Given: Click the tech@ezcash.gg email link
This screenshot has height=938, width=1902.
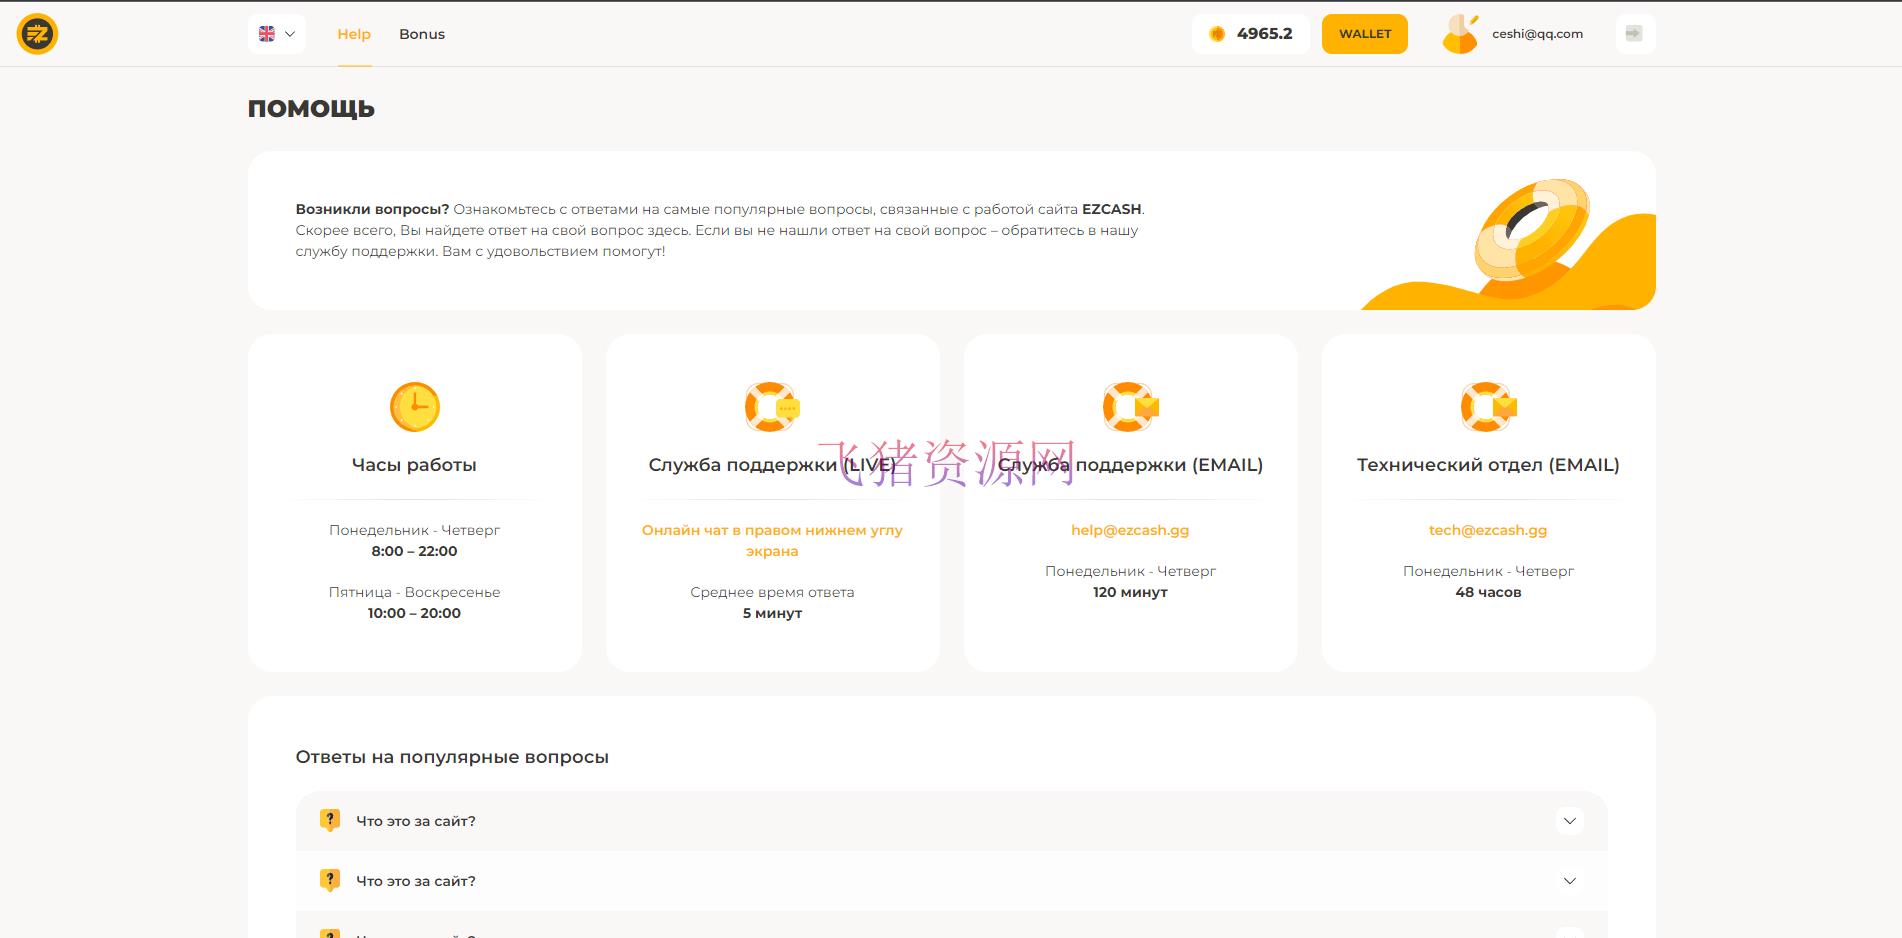Looking at the screenshot, I should point(1487,530).
